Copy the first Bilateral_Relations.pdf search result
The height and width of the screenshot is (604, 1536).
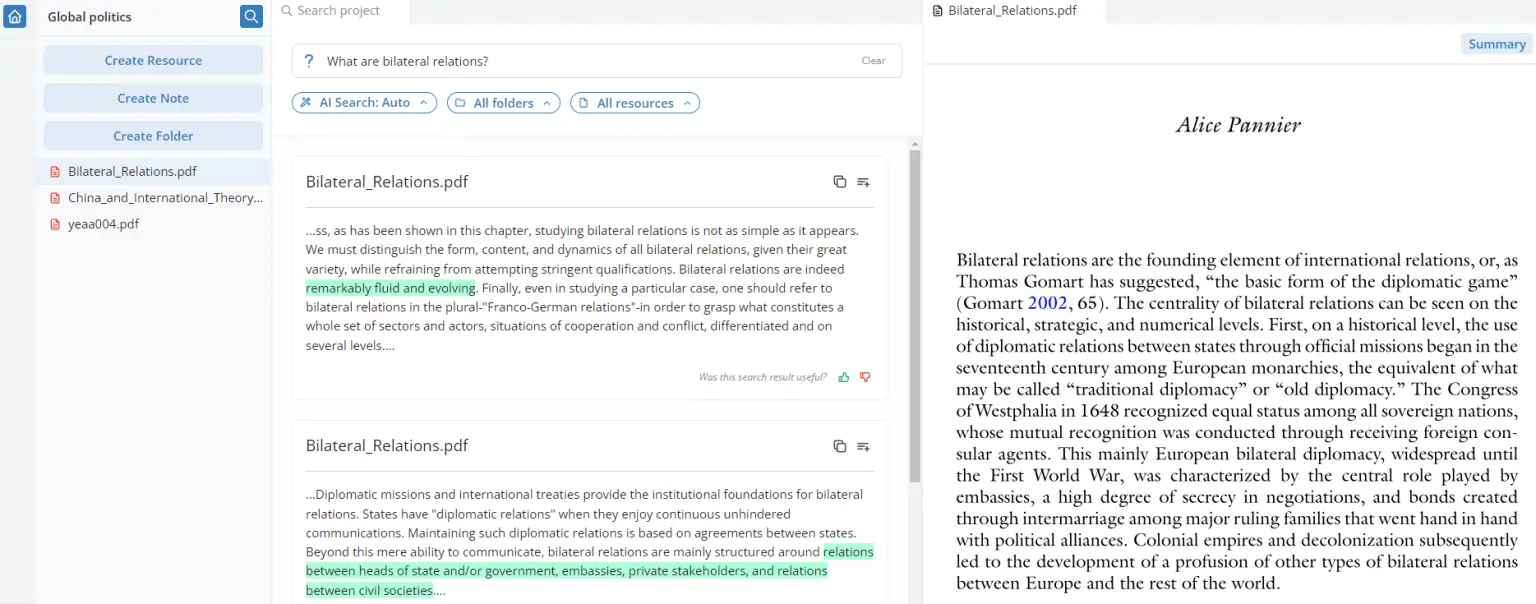click(x=839, y=182)
